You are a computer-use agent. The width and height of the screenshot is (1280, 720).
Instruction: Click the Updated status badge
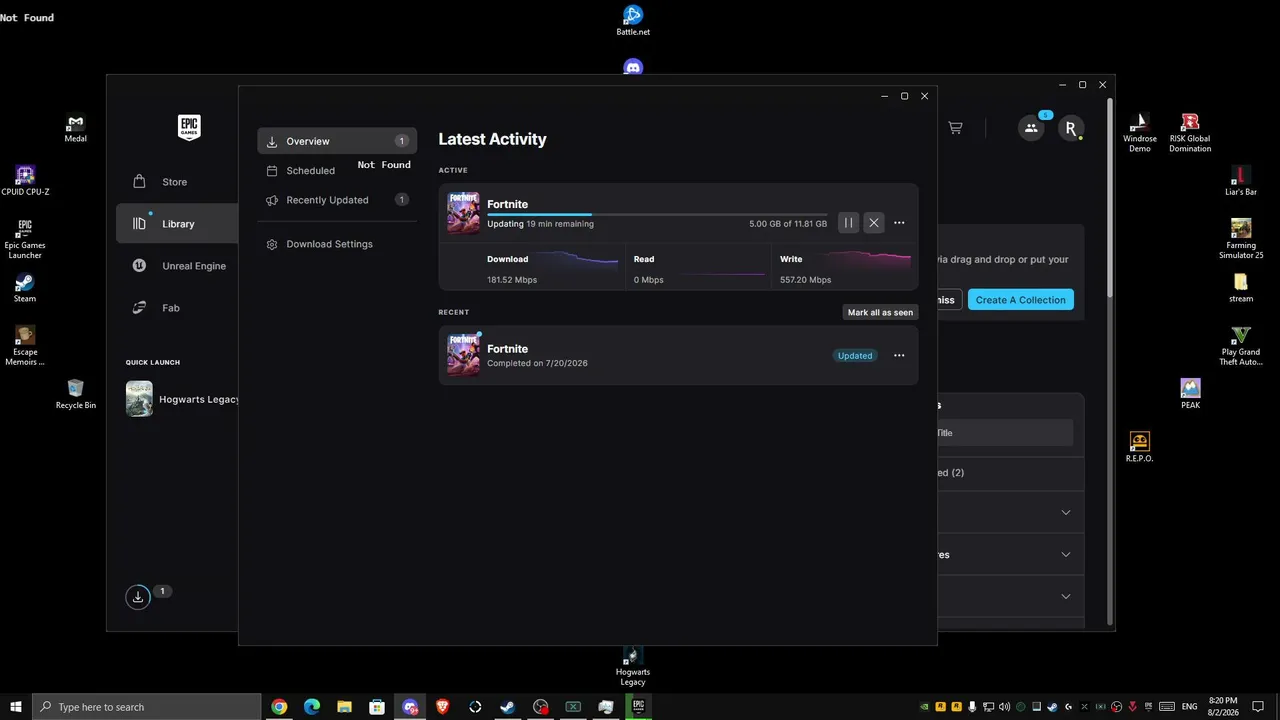[855, 356]
